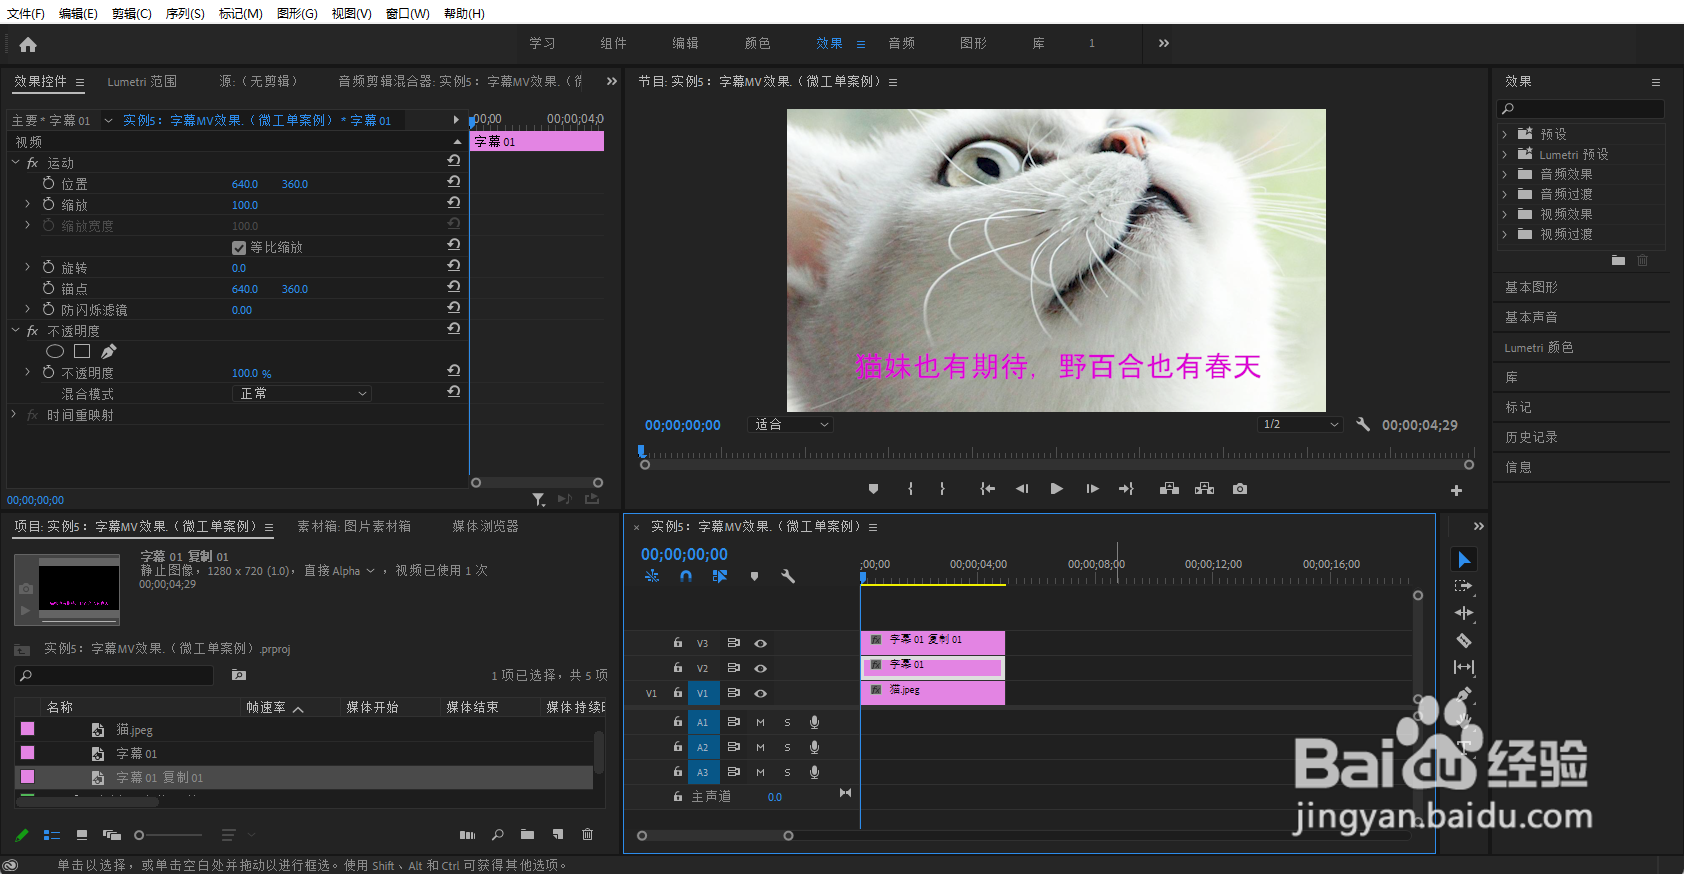Toggle Linked Selection in timeline
Viewport: 1684px width, 874px height.
[x=720, y=576]
